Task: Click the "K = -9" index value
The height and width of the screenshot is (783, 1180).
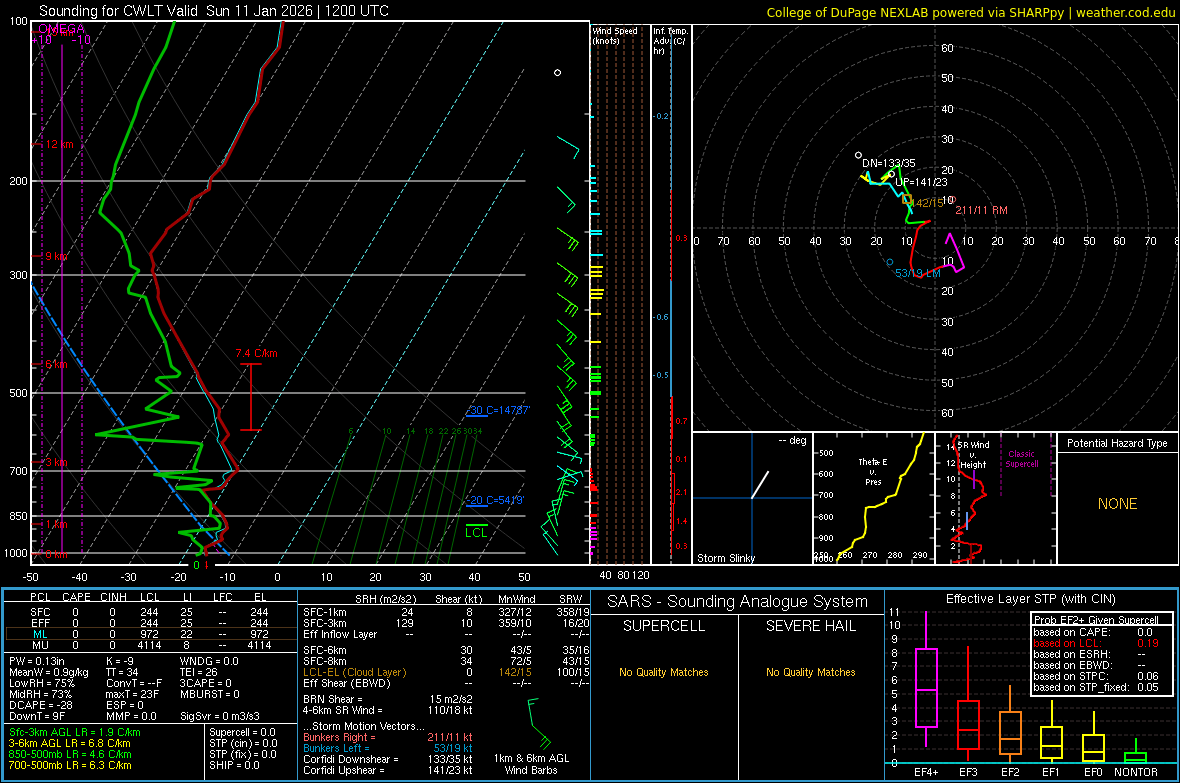Action: tap(120, 662)
